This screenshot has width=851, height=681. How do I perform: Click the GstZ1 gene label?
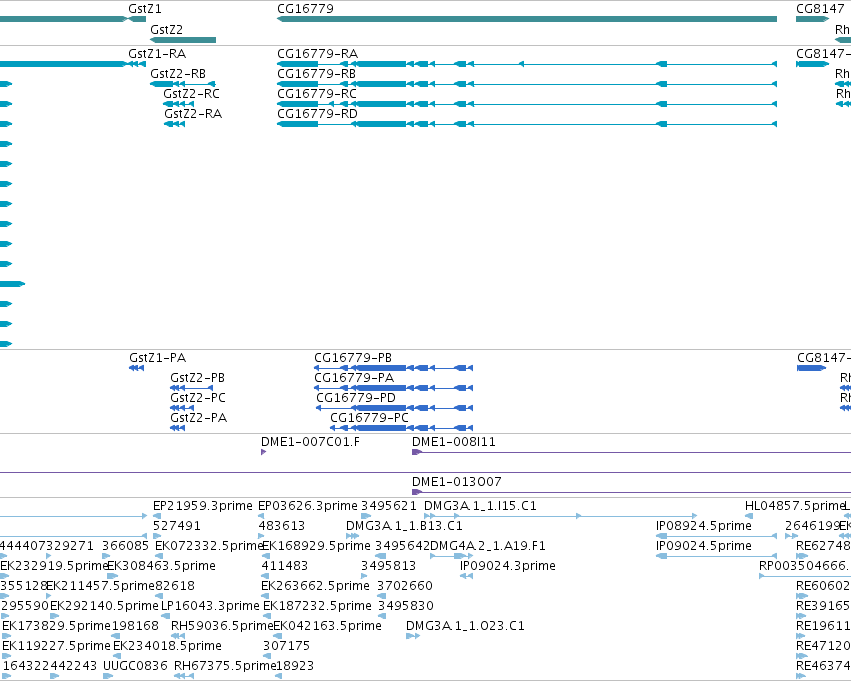[145, 9]
